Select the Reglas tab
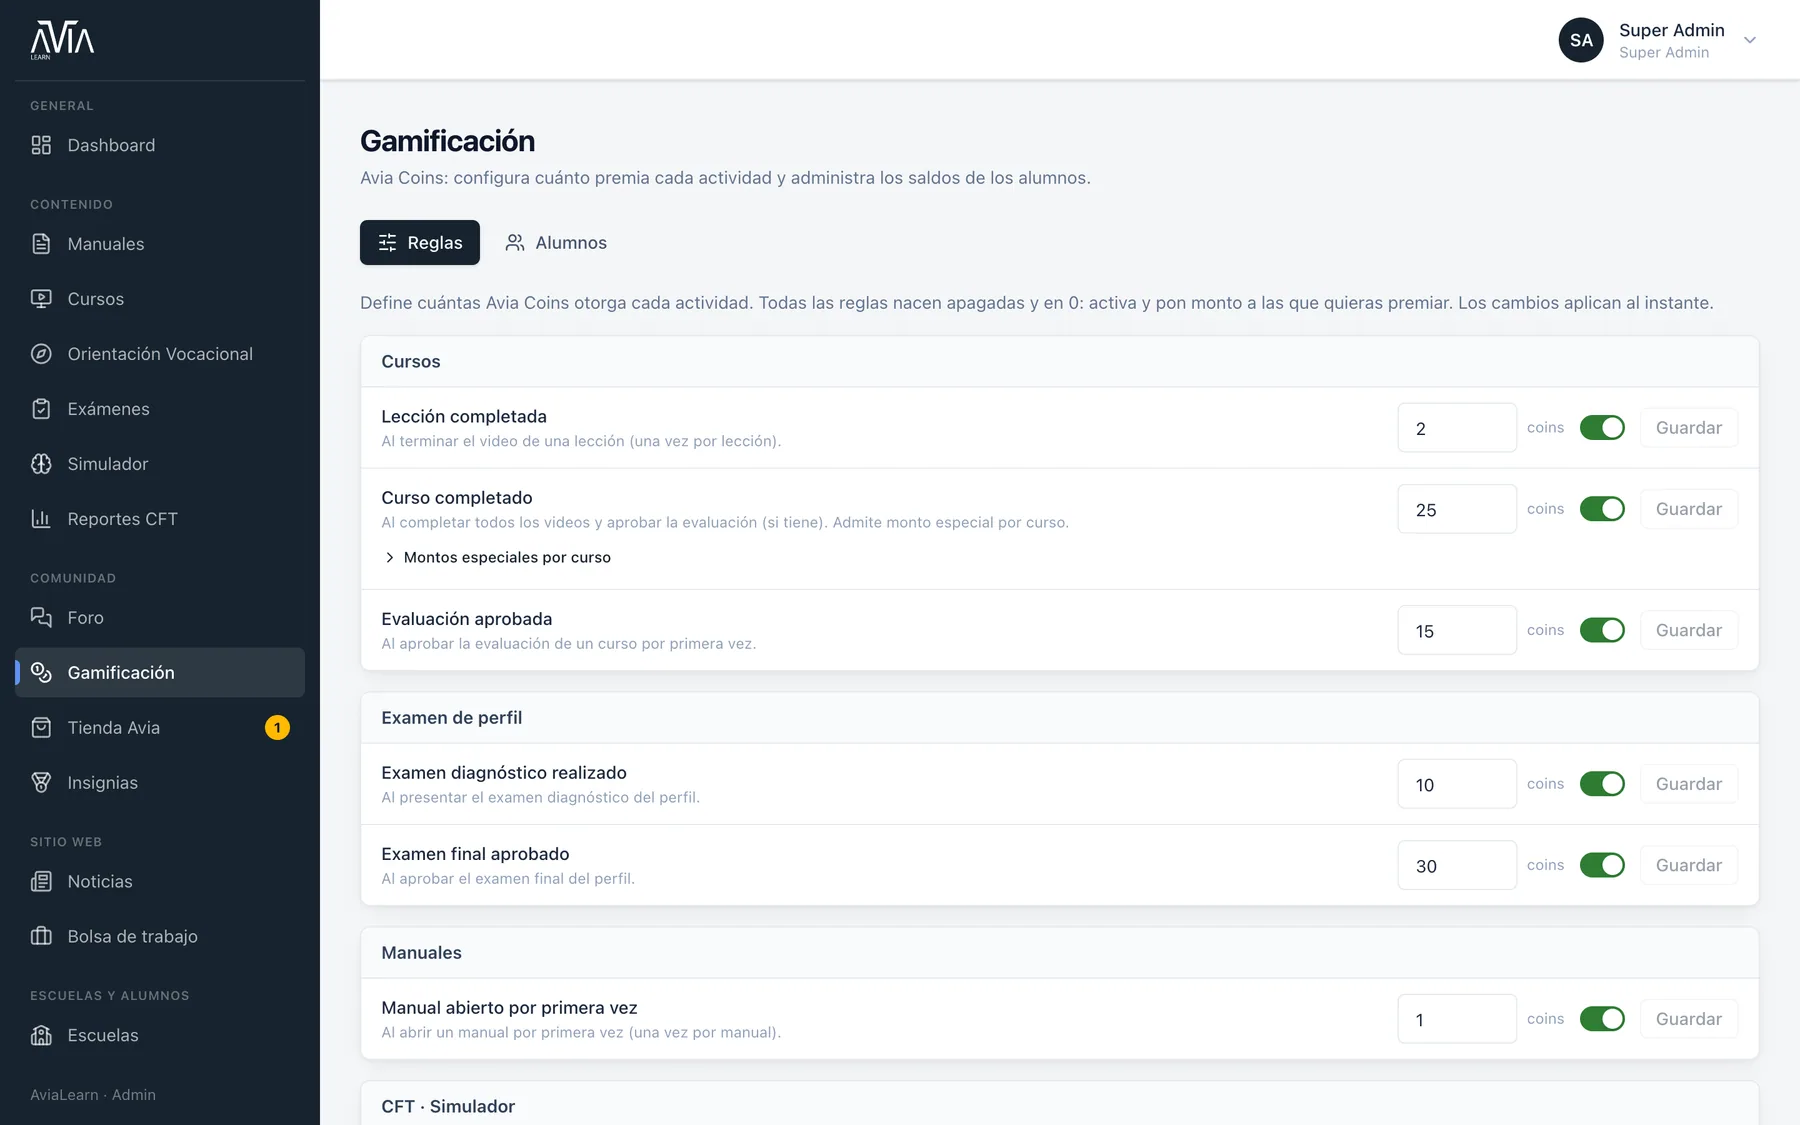The image size is (1800, 1125). click(420, 243)
